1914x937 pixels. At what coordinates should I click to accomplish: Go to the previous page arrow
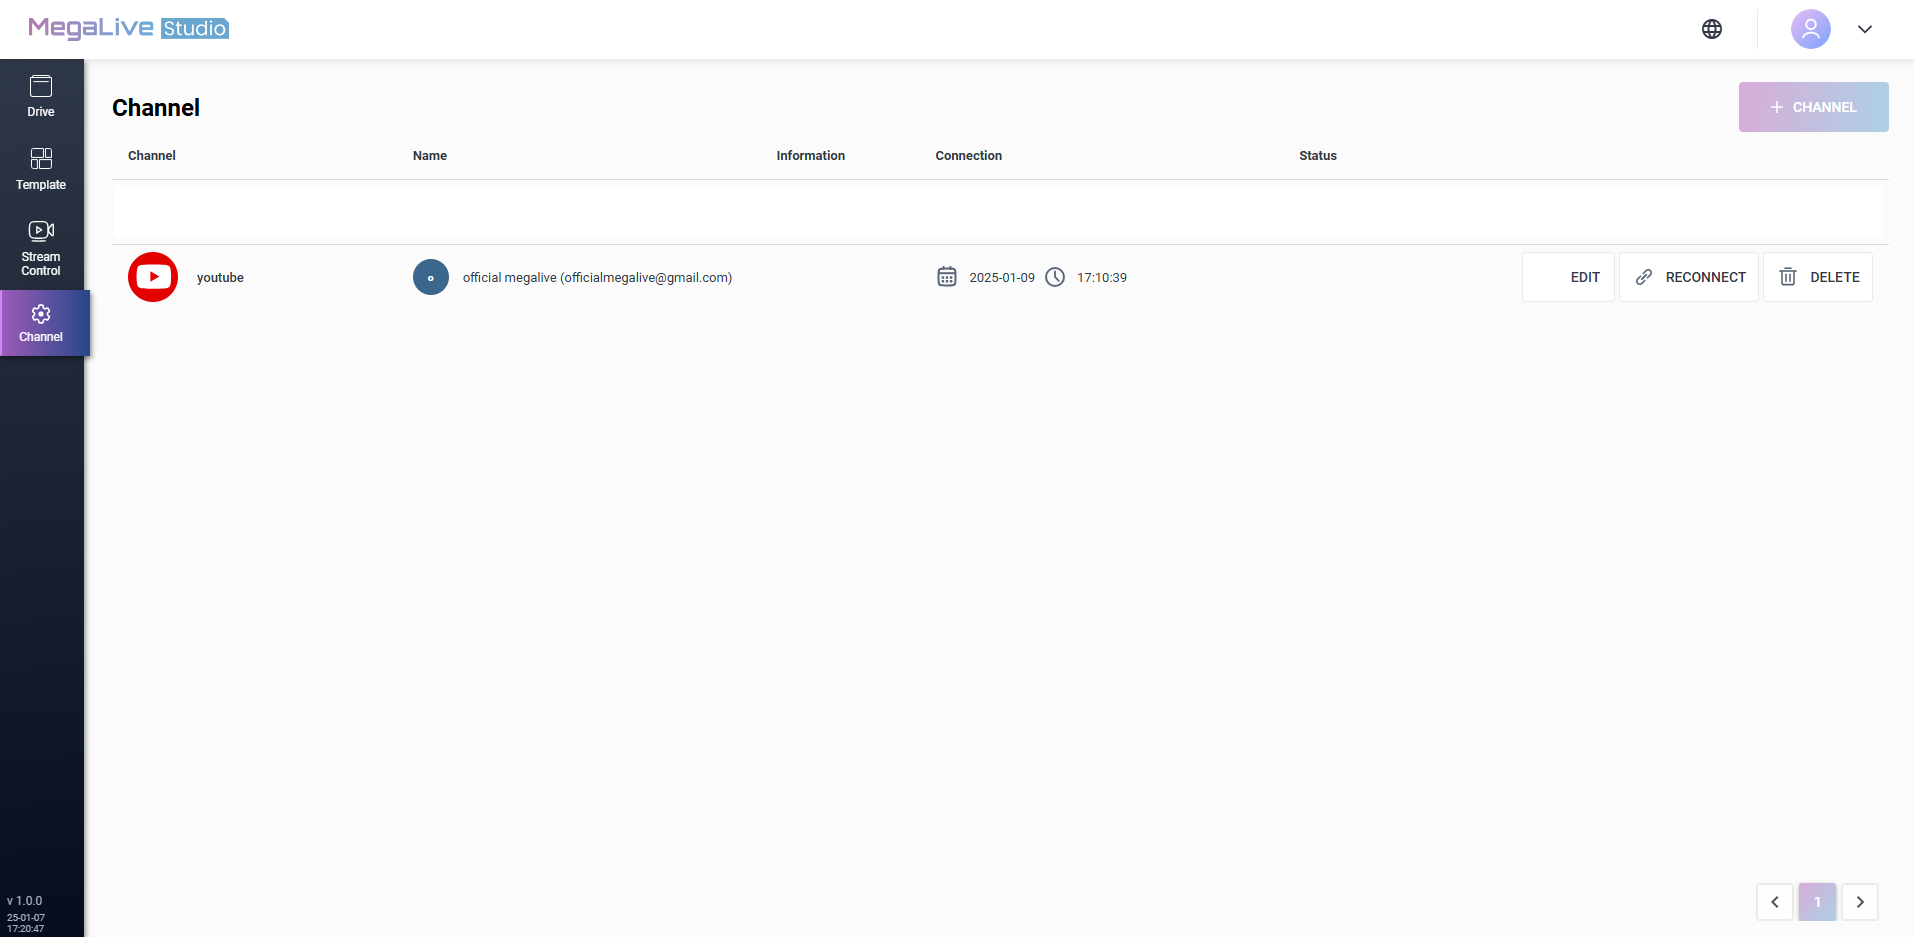pyautogui.click(x=1775, y=902)
